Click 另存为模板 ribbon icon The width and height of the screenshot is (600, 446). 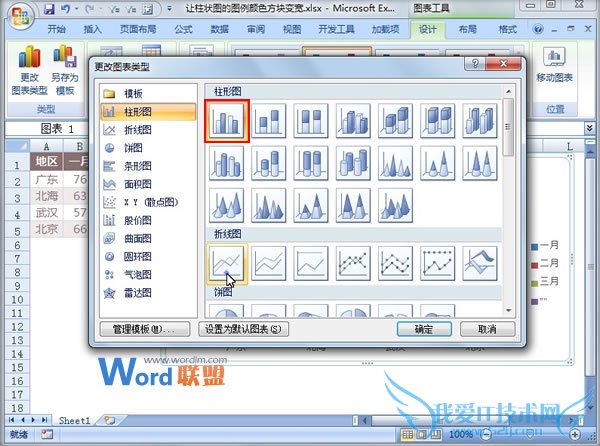(x=65, y=70)
